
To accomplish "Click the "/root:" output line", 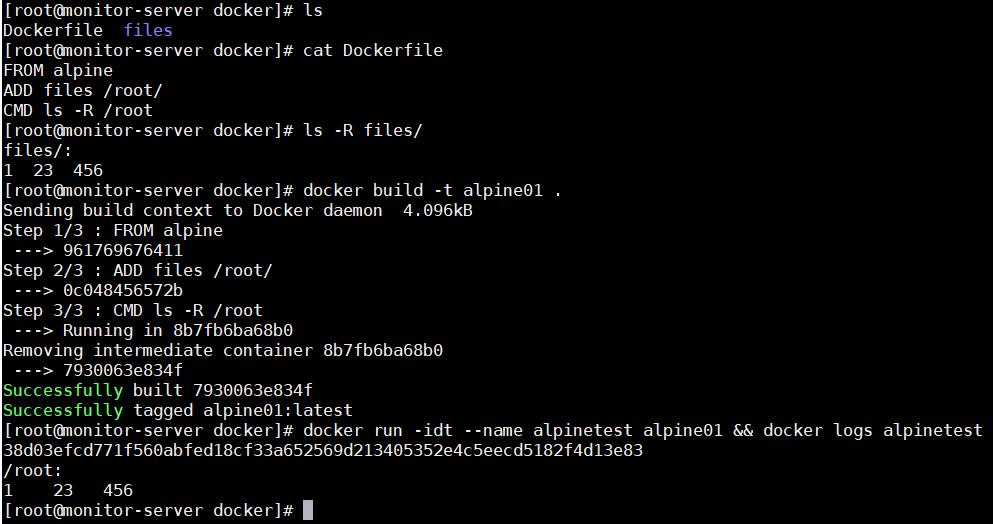I will click(x=33, y=470).
